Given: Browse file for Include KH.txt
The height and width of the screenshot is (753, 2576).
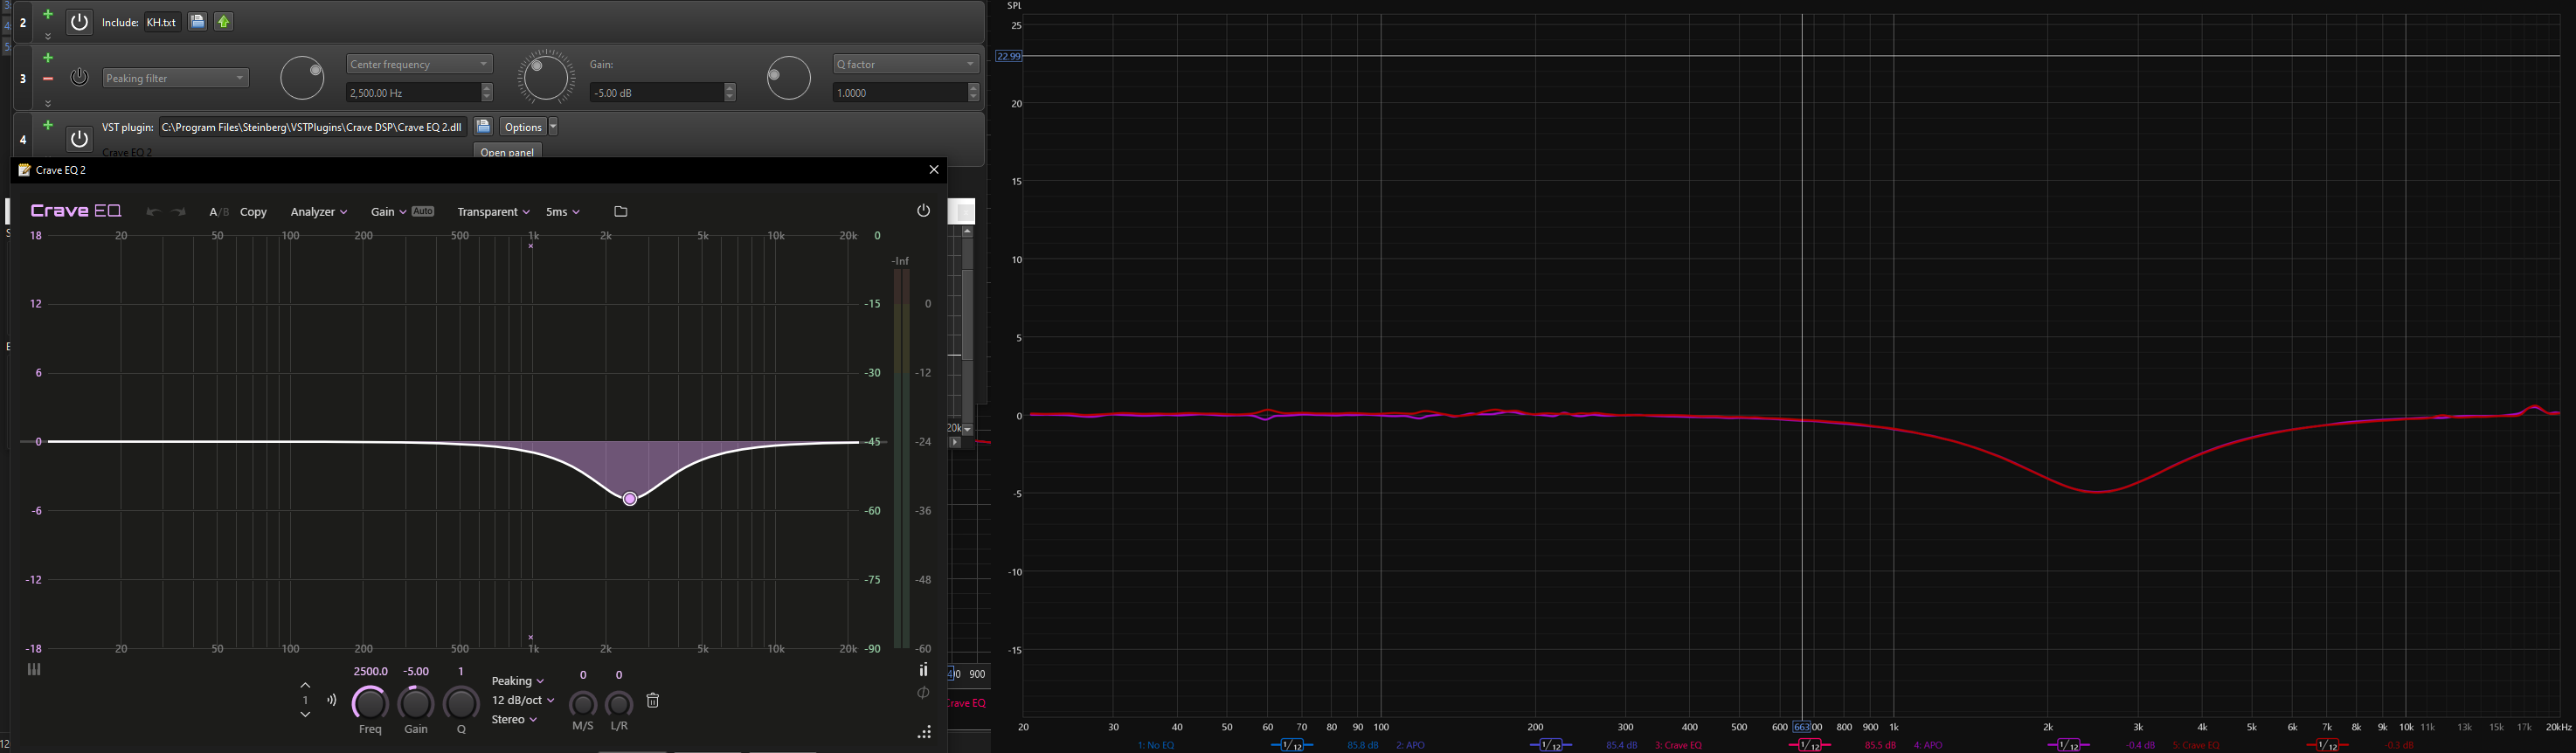Looking at the screenshot, I should 197,21.
